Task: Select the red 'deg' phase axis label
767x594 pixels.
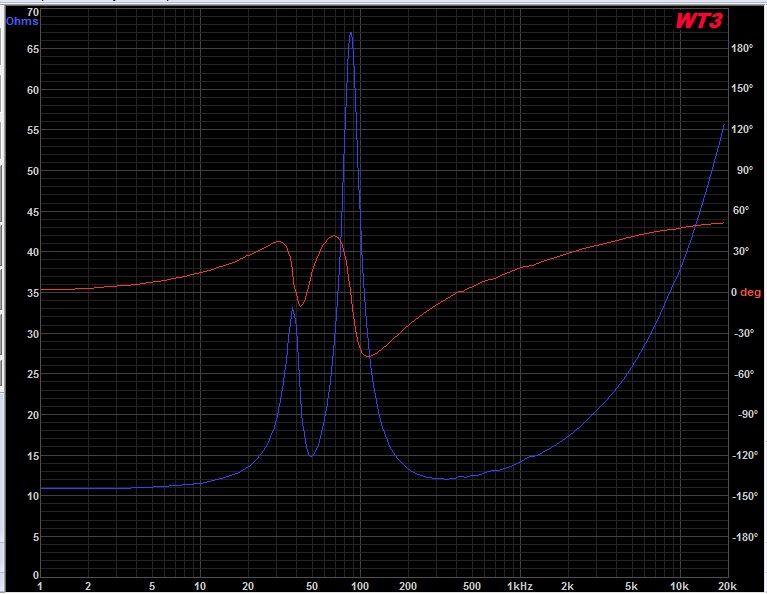Action: click(750, 293)
